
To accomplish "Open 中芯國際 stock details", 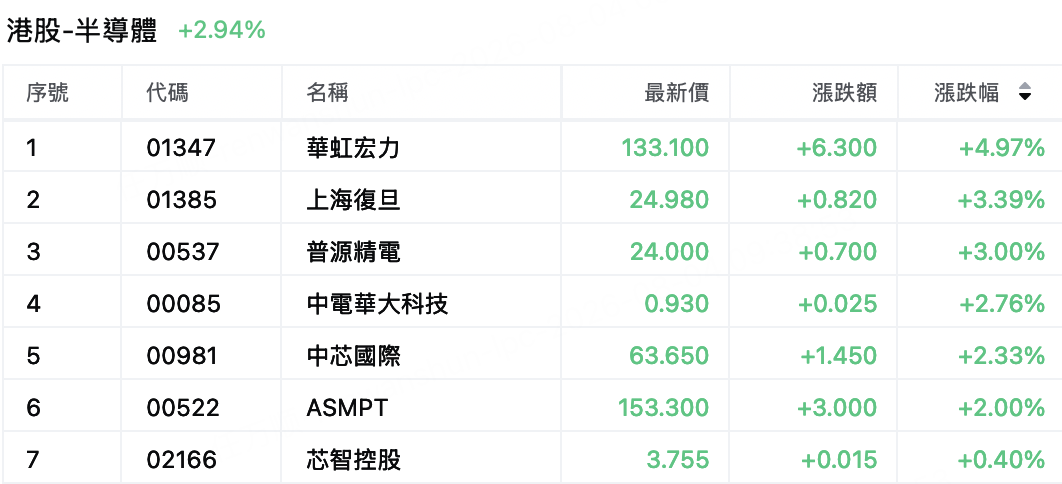I will click(353, 355).
